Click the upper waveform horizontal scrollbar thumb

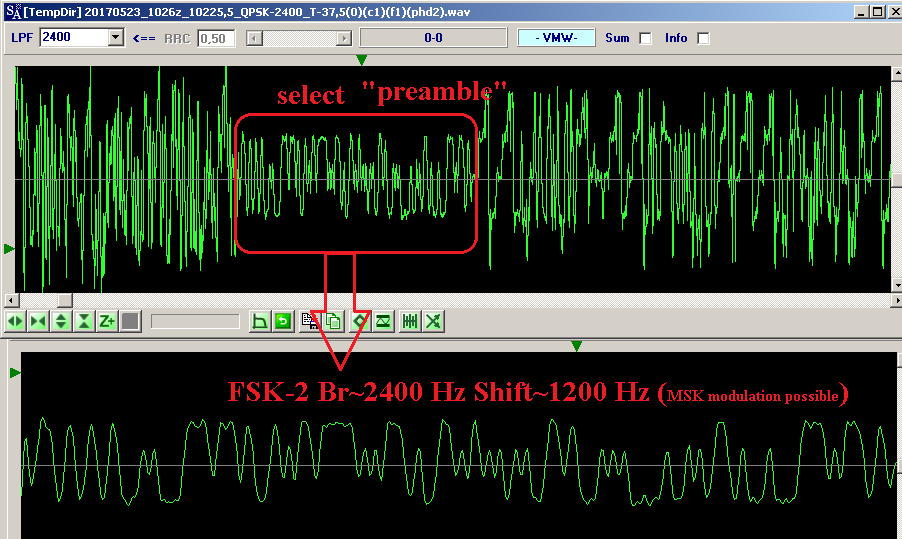65,300
